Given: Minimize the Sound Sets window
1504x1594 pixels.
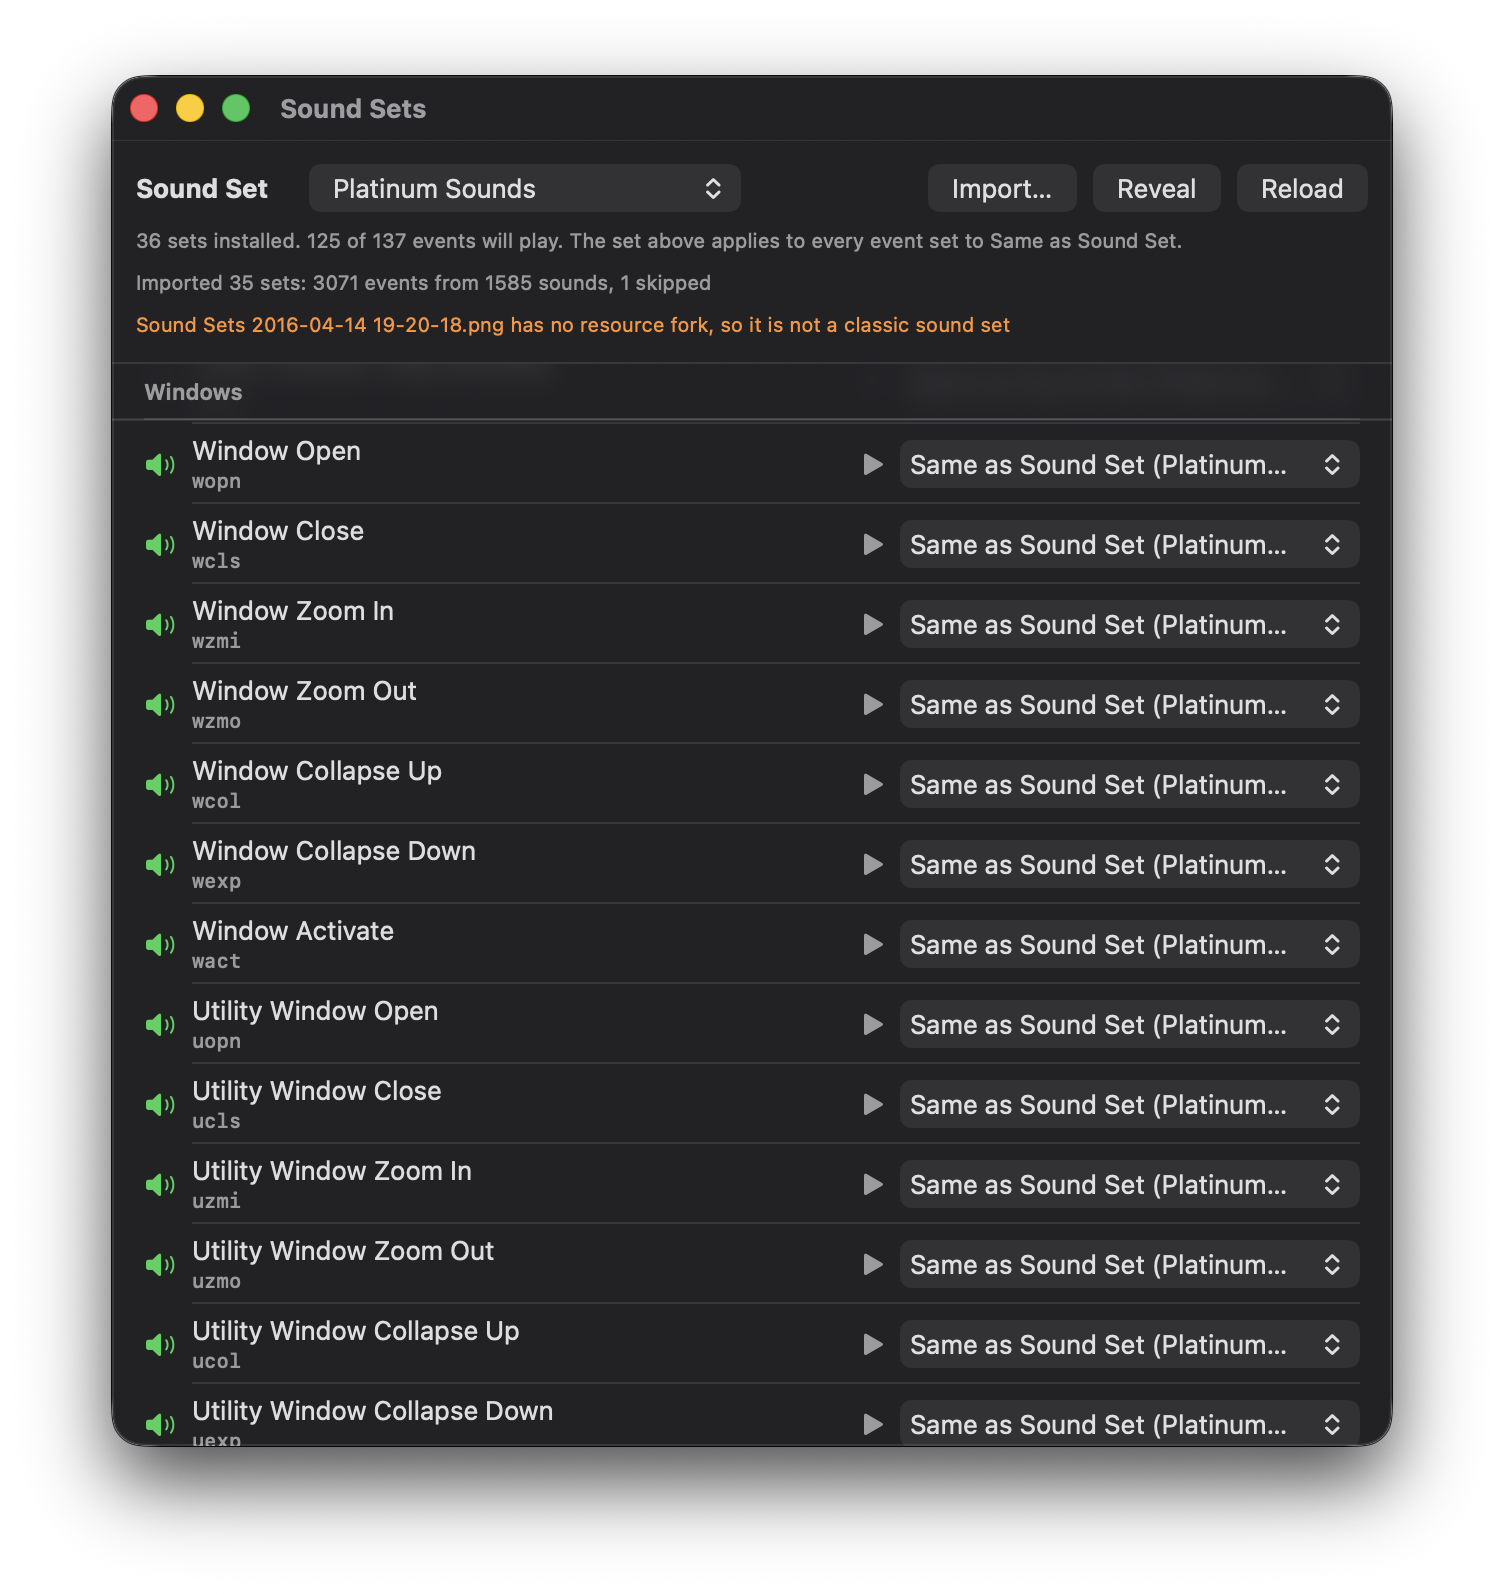Looking at the screenshot, I should pos(190,108).
